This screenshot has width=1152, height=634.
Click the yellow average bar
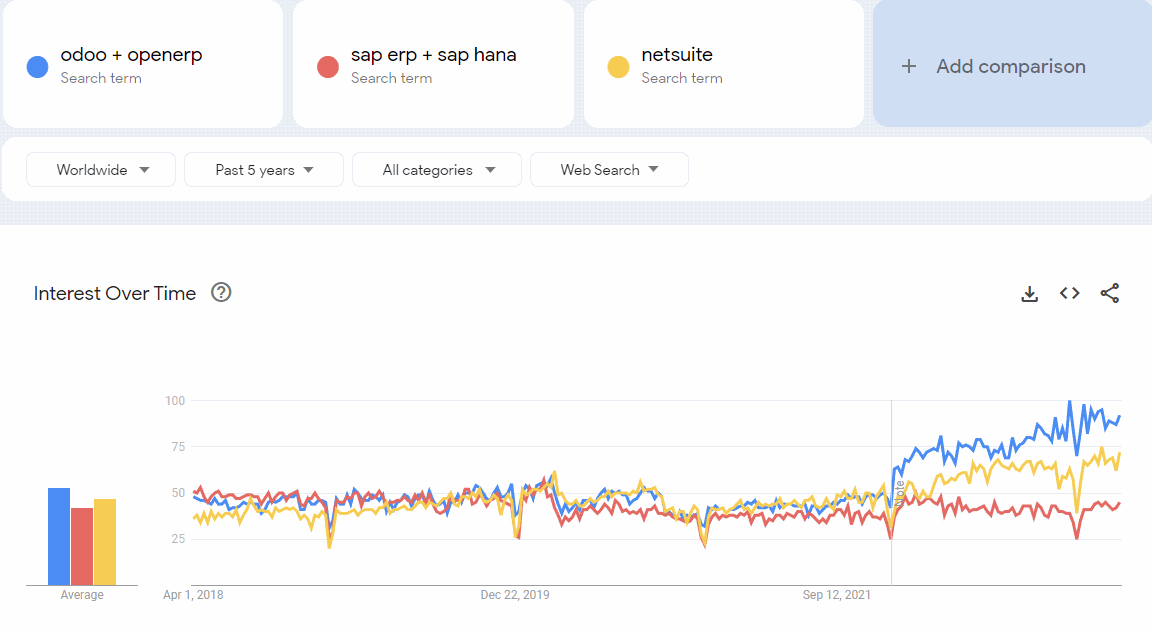point(105,542)
